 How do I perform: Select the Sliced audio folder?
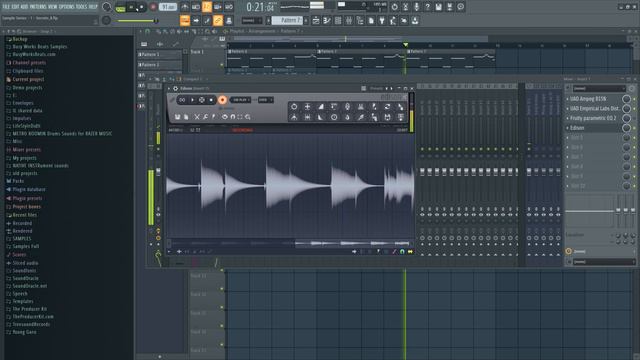point(25,263)
